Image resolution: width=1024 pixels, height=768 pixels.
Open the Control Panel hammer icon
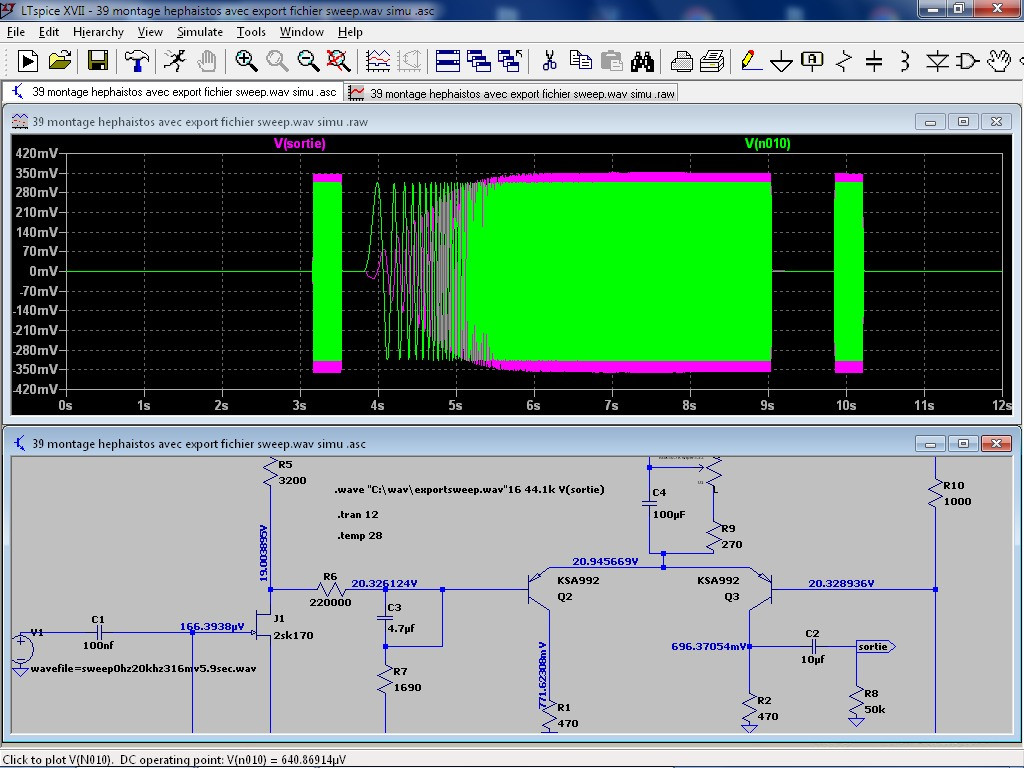(x=136, y=61)
